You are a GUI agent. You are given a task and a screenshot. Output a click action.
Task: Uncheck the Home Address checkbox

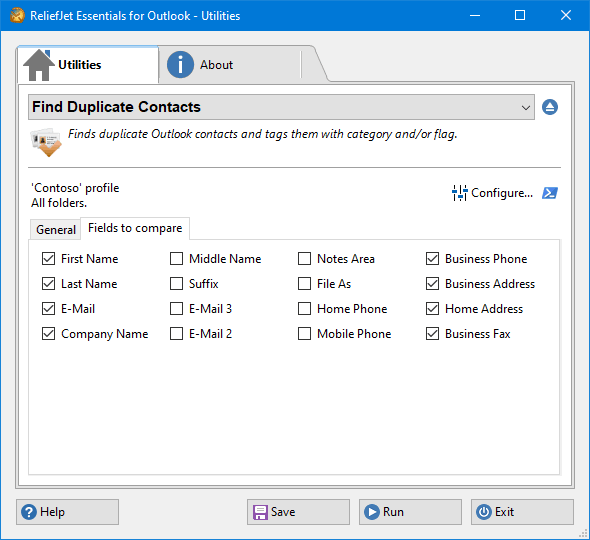[x=432, y=309]
